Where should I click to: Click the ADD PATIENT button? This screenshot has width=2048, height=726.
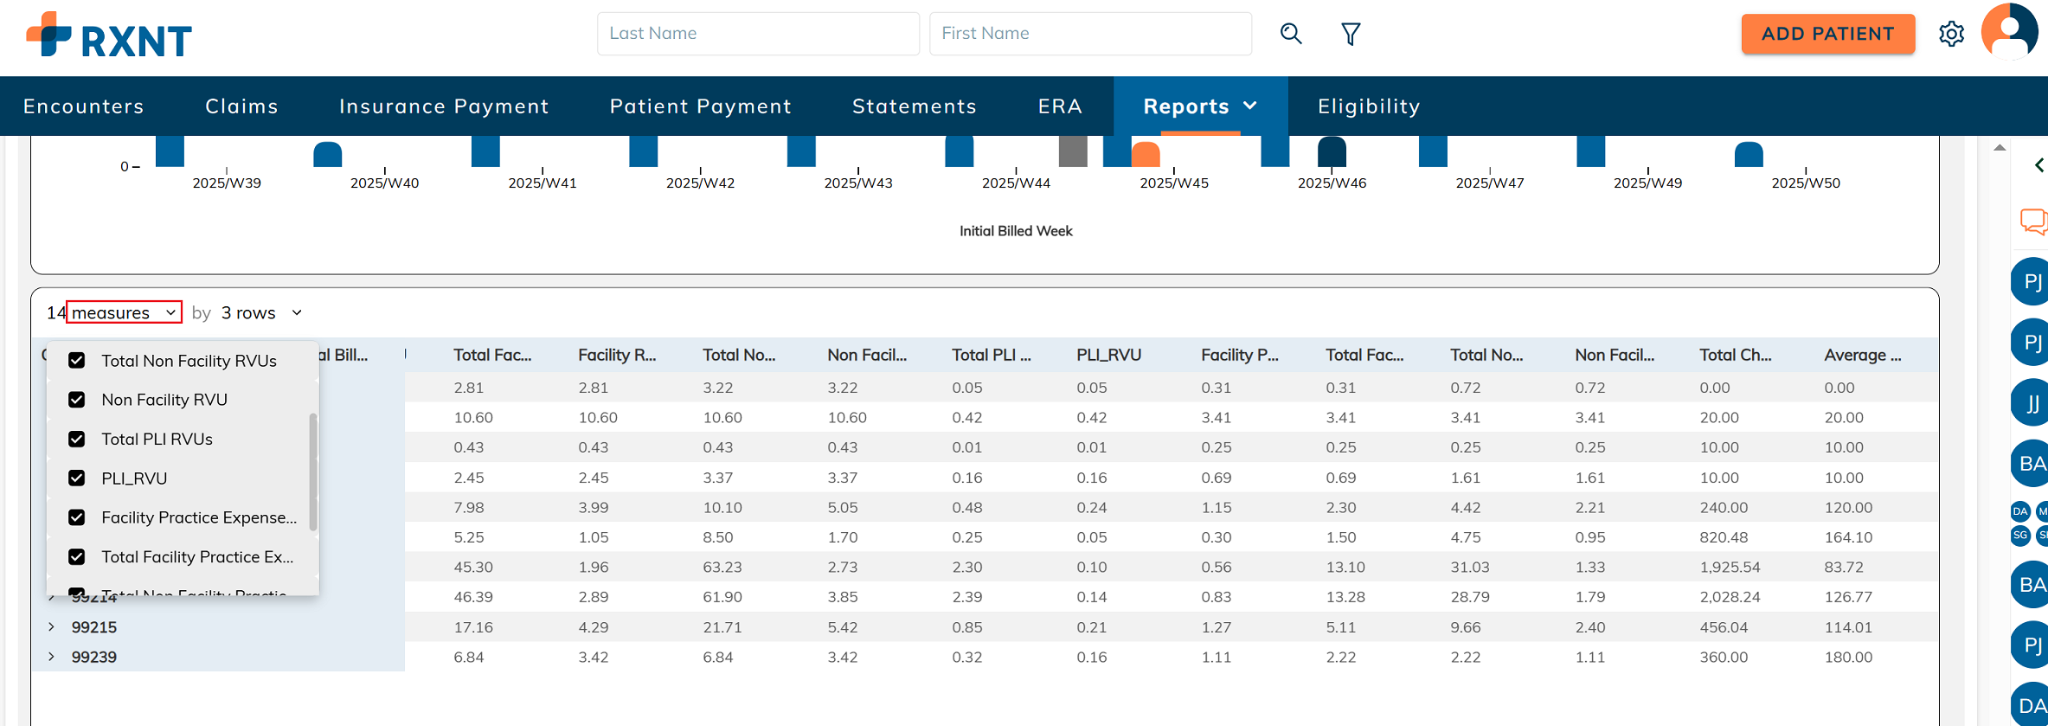coord(1827,34)
